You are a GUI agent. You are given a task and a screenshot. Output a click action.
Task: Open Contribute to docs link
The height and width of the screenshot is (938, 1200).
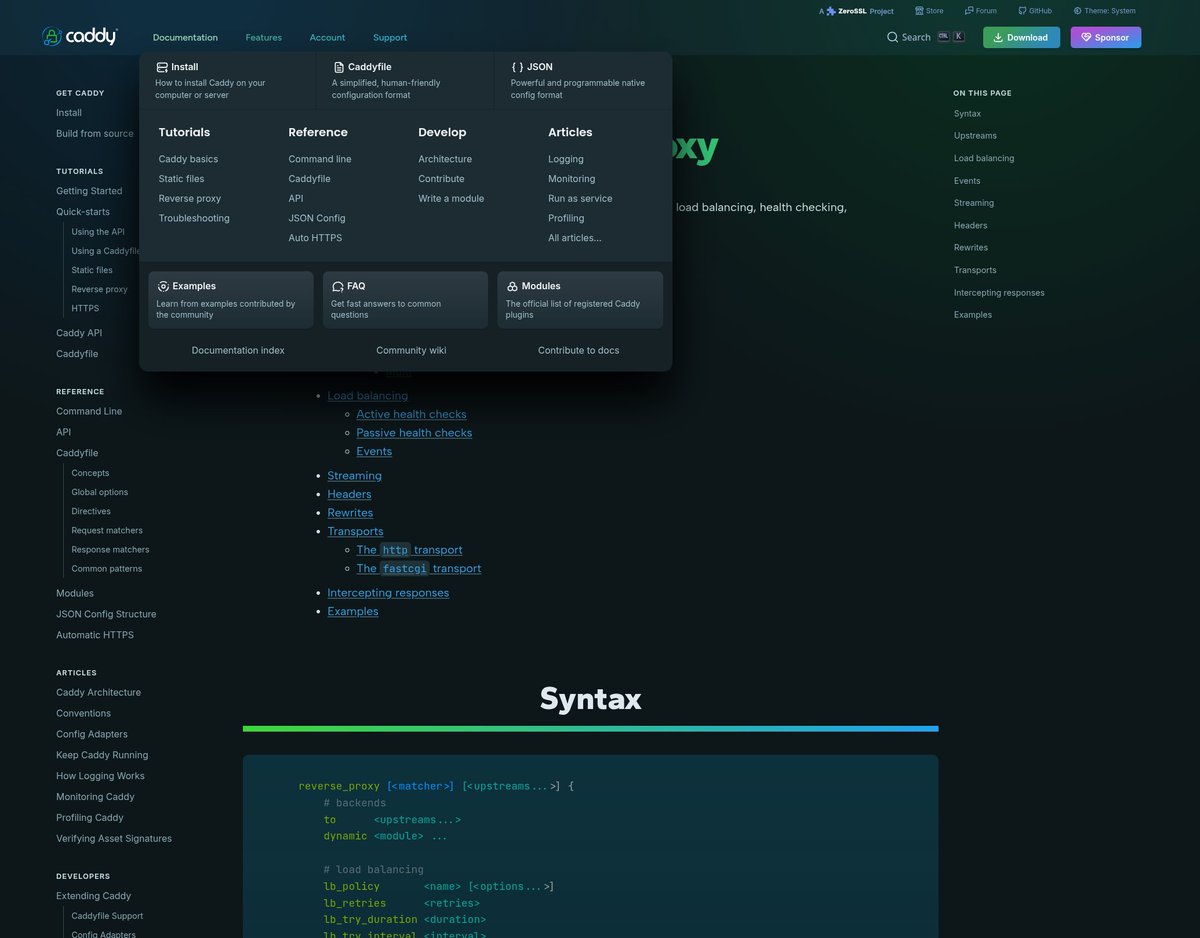[579, 350]
